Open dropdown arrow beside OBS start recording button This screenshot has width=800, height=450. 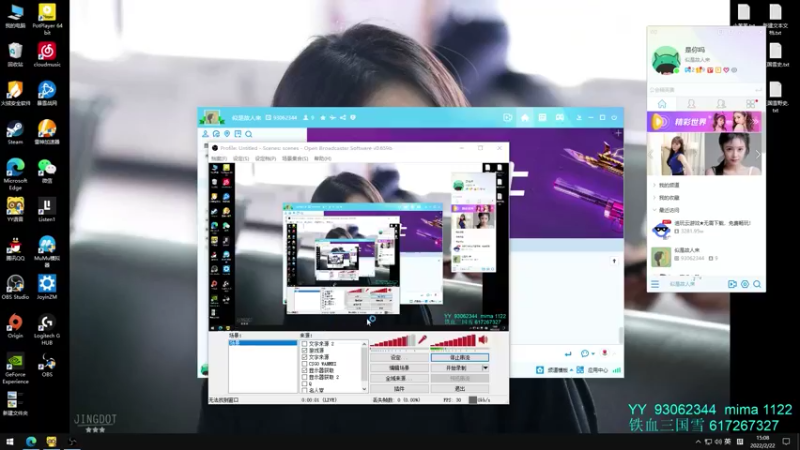[x=485, y=368]
